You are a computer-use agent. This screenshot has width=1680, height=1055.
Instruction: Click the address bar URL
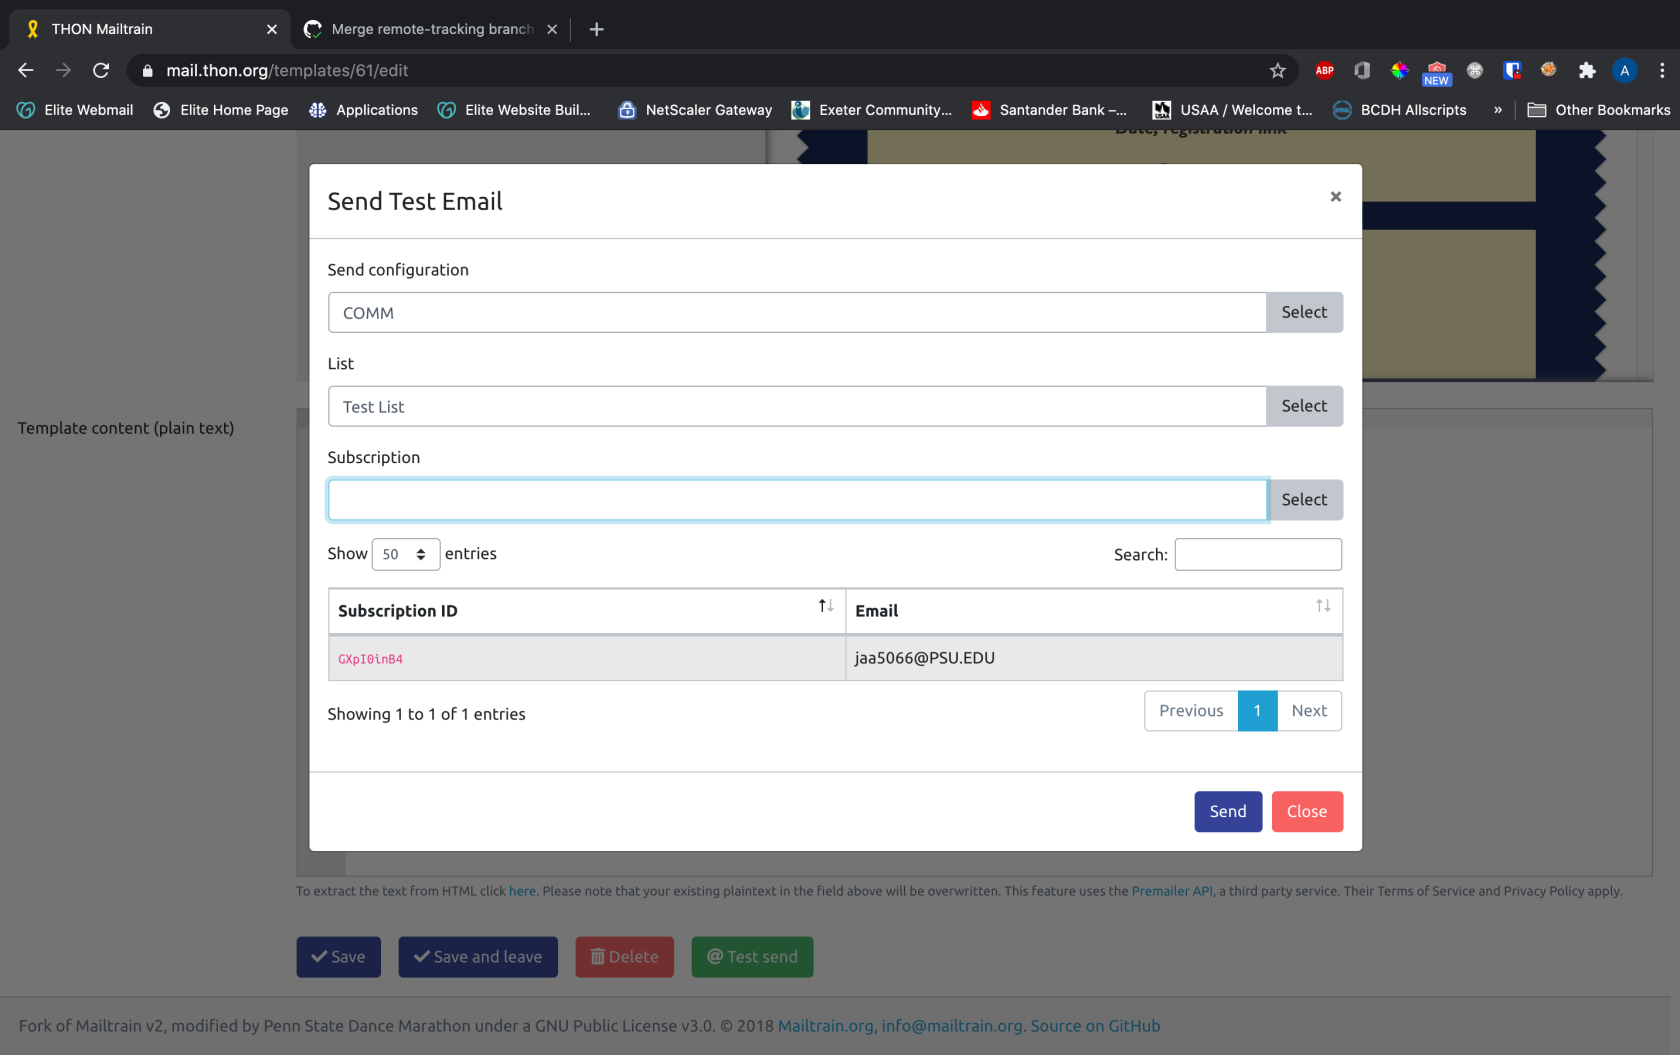pyautogui.click(x=287, y=70)
